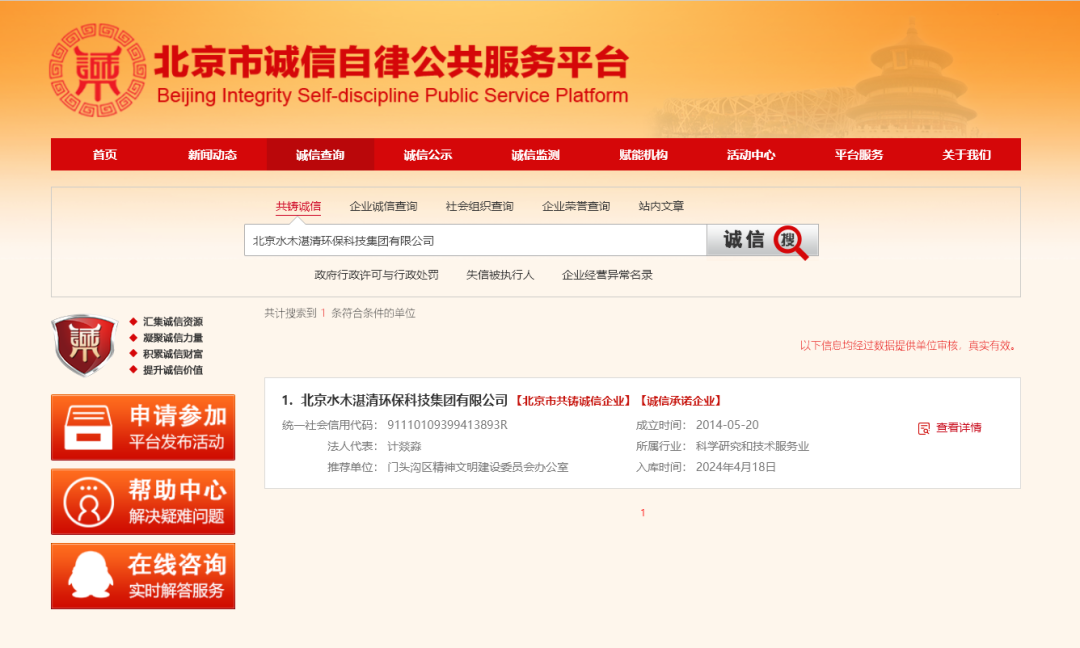Open 诚信监测 navigation menu item
Viewport: 1080px width, 648px height.
tap(535, 155)
